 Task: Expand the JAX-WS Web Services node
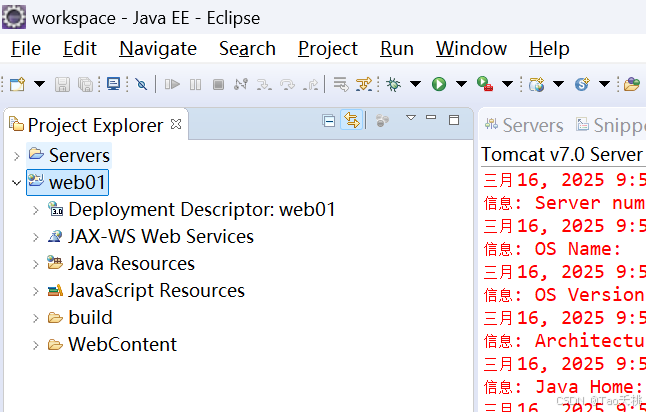pyautogui.click(x=36, y=237)
